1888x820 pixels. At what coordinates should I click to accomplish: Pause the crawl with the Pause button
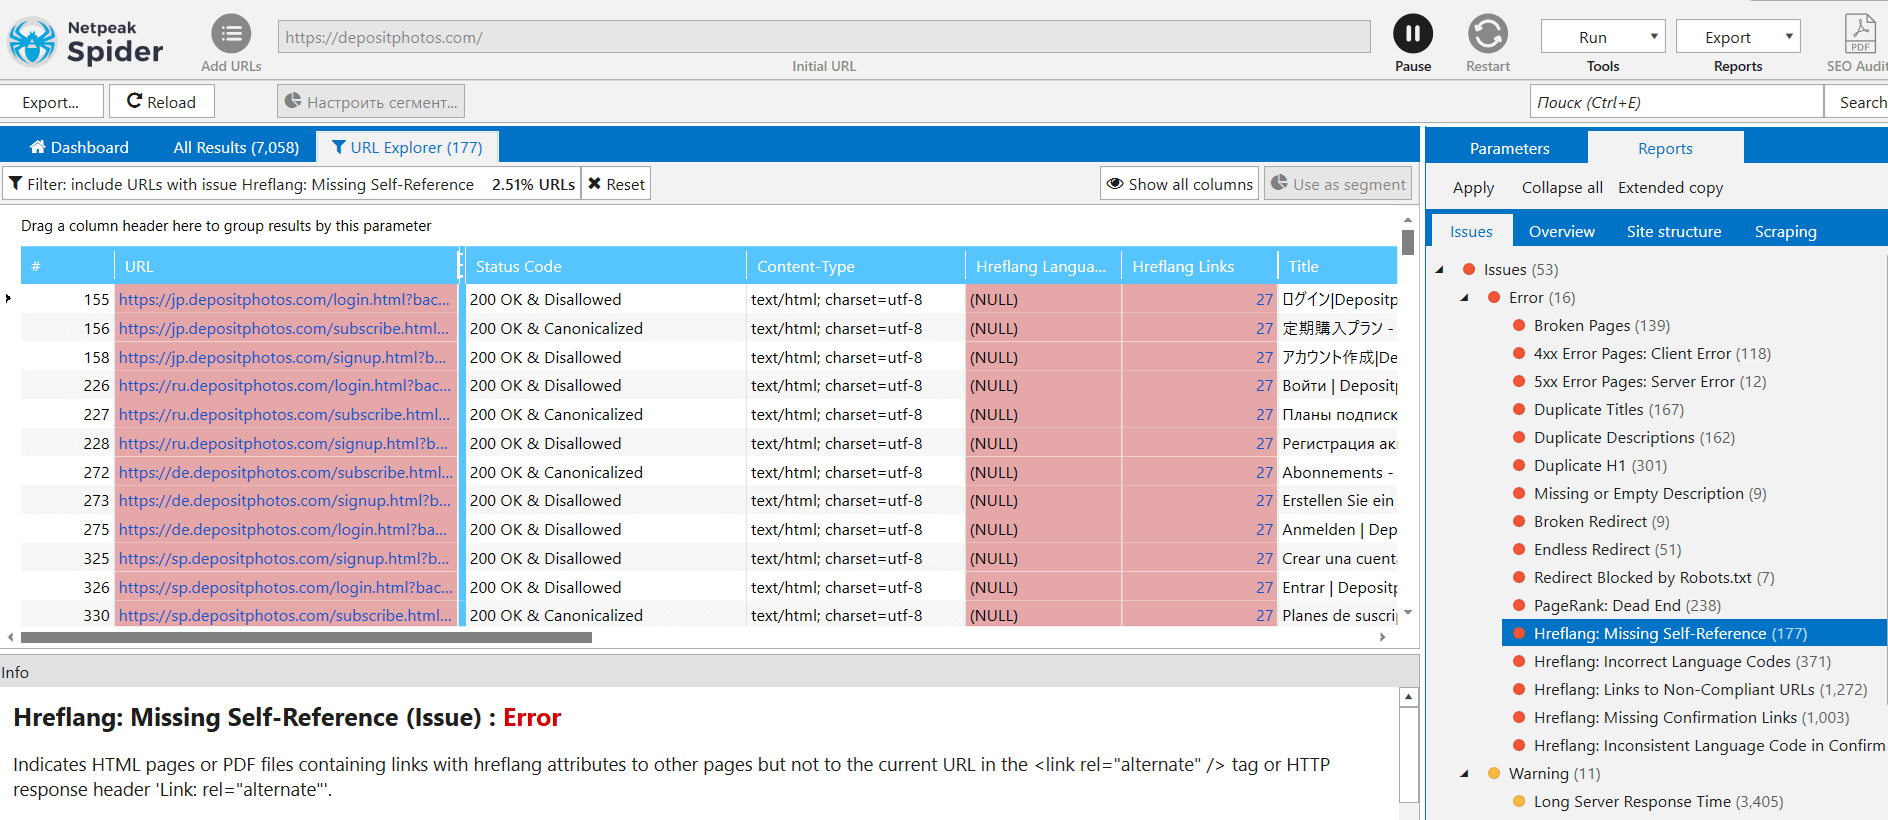1413,34
